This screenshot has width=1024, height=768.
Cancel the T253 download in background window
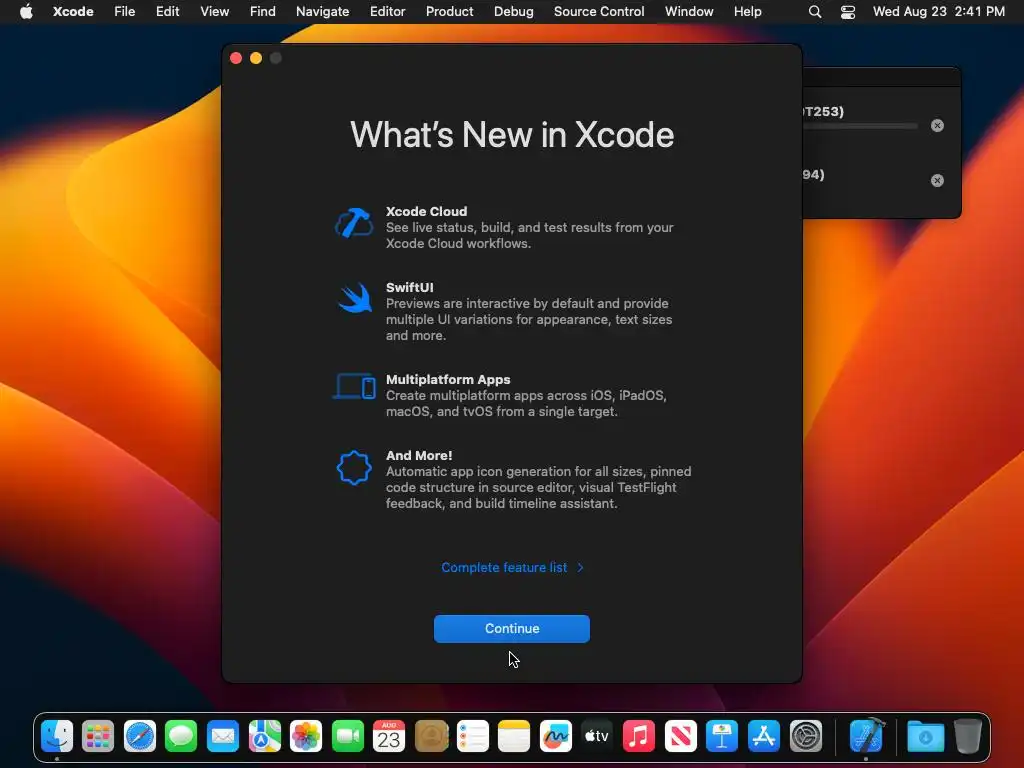(937, 125)
